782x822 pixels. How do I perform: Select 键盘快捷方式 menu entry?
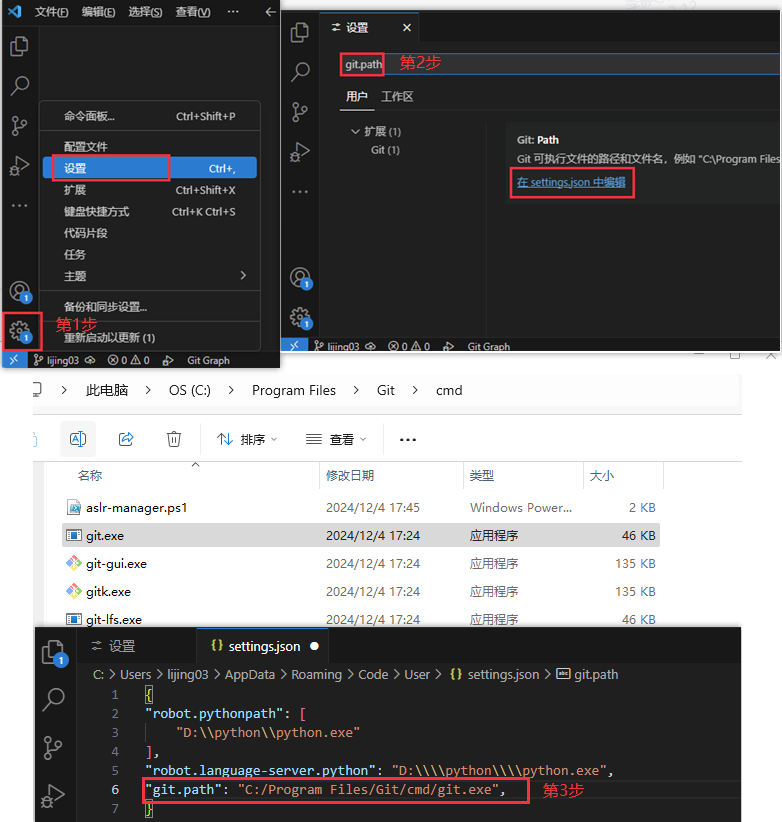click(x=150, y=211)
